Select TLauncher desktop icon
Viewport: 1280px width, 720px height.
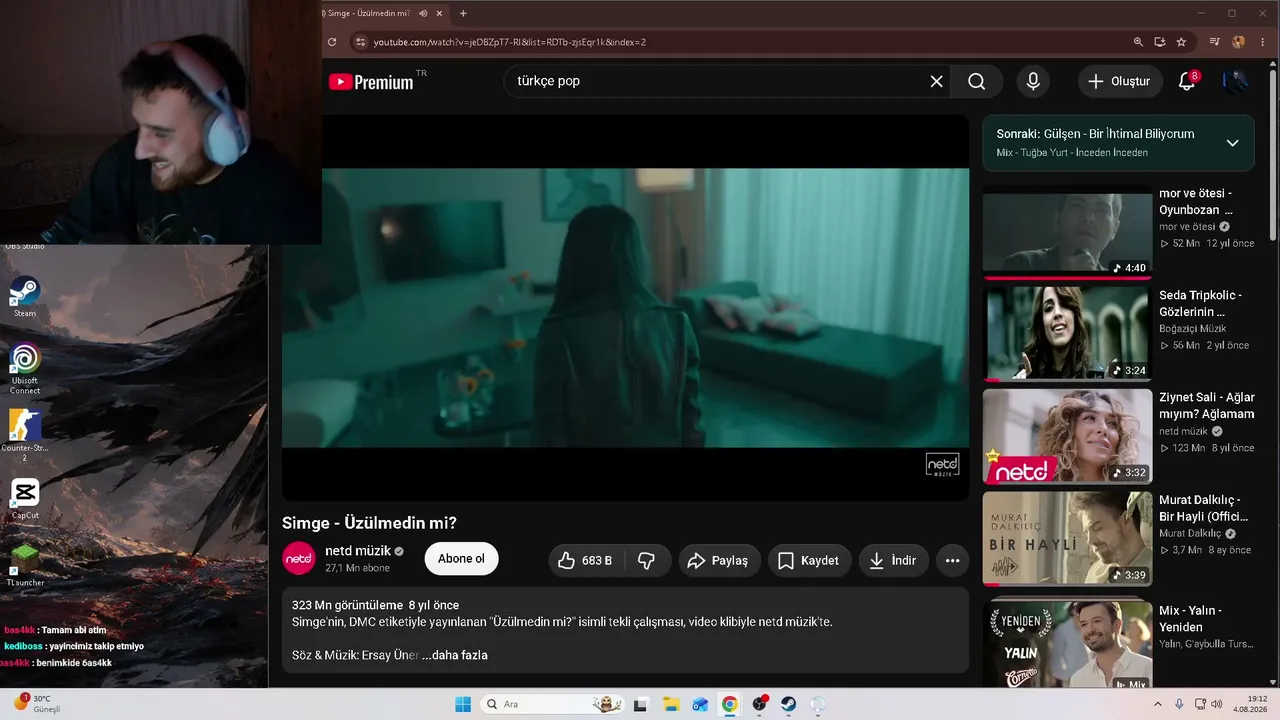tap(25, 565)
